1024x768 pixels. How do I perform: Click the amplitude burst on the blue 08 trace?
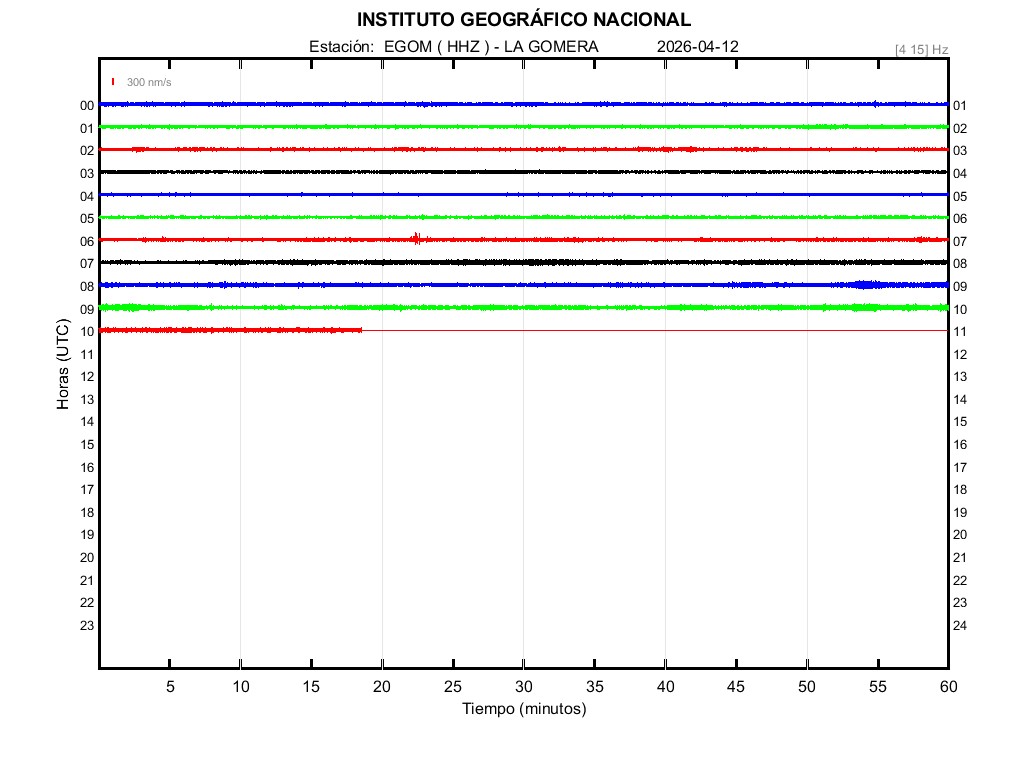coord(865,285)
